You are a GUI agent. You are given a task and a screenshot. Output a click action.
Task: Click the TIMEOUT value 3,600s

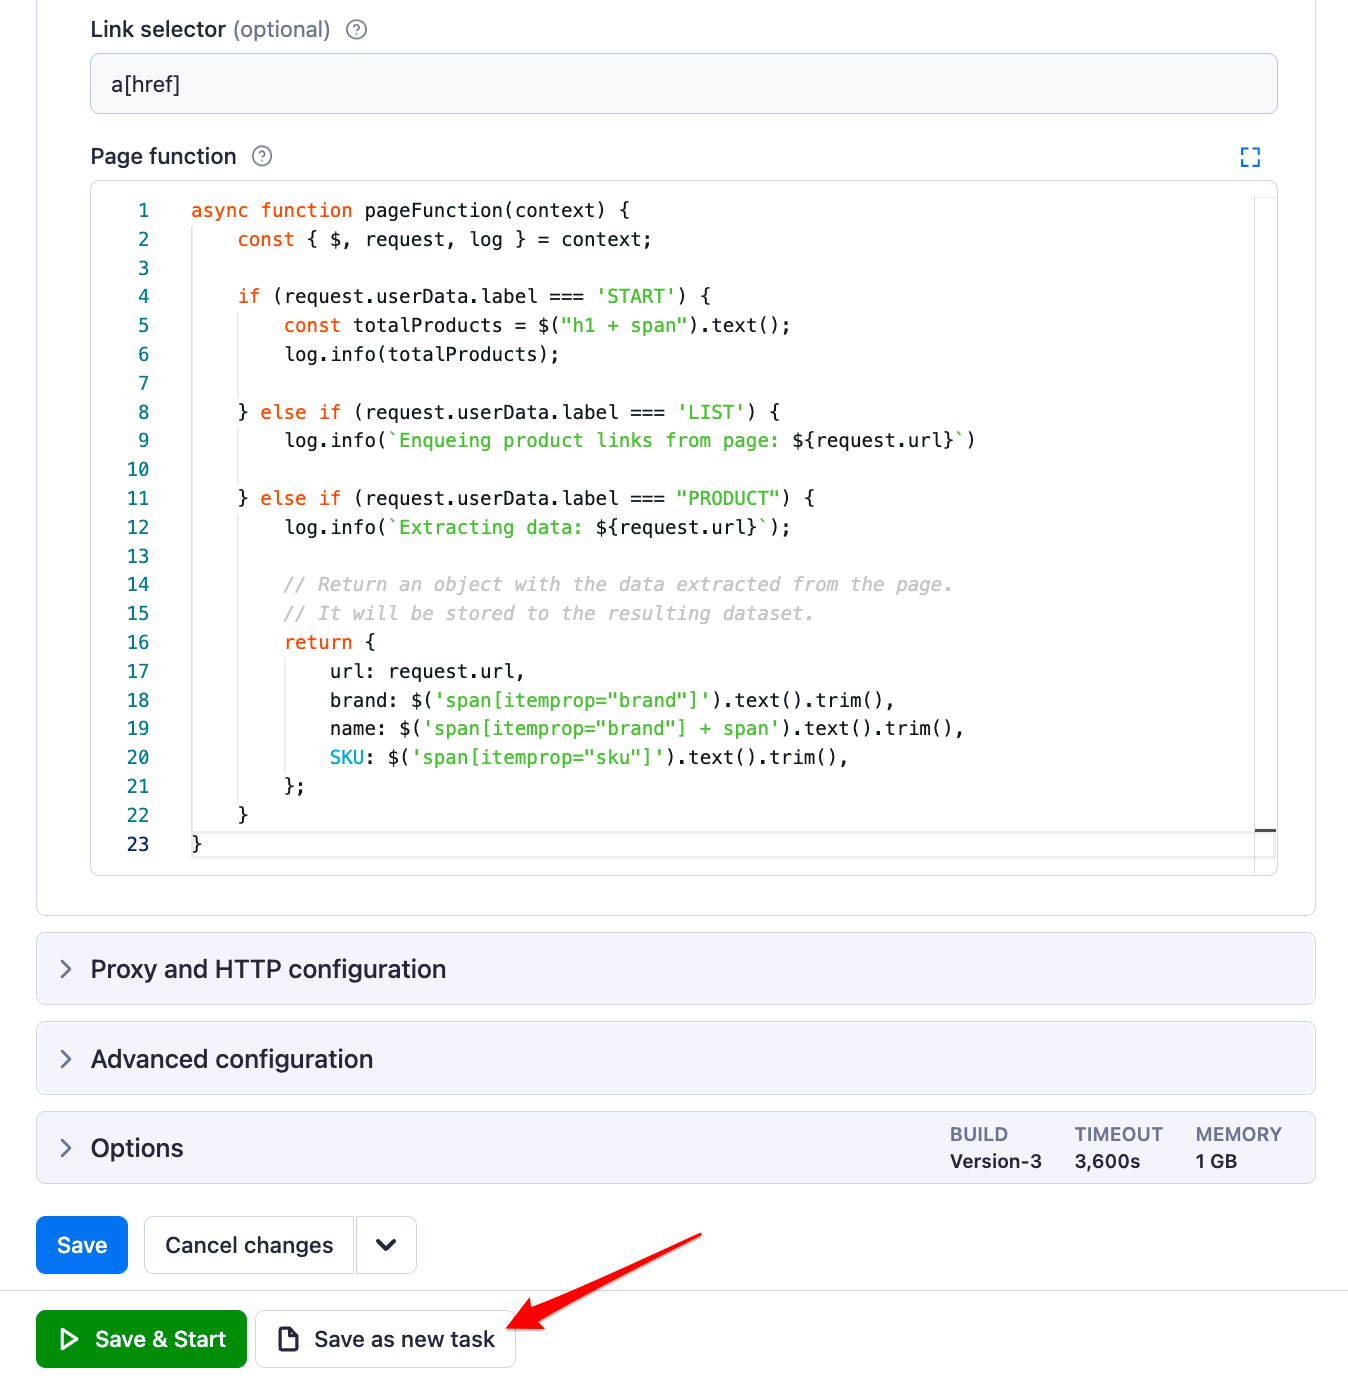coord(1108,1161)
